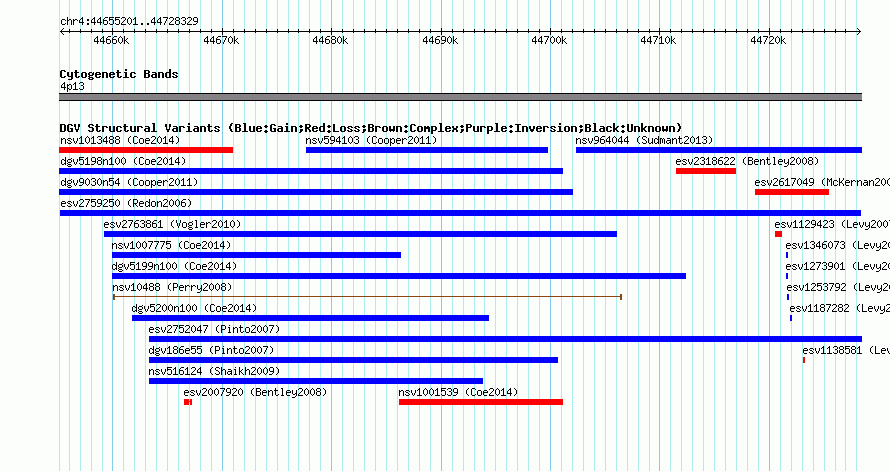Click the 44660k ruler label
The width and height of the screenshot is (890, 471).
click(111, 40)
